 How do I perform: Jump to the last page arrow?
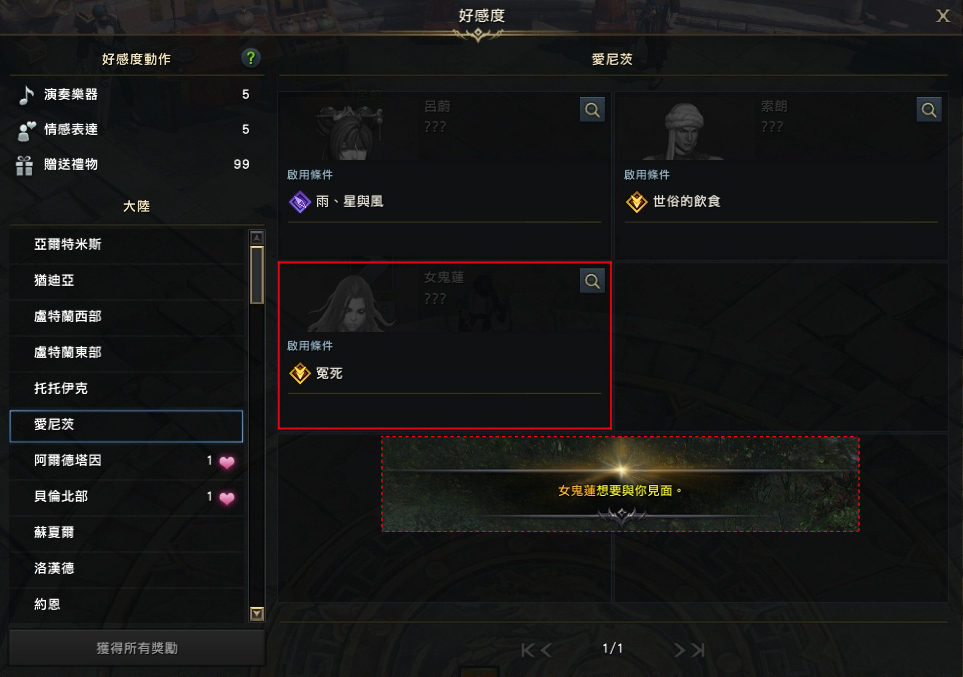click(x=698, y=650)
